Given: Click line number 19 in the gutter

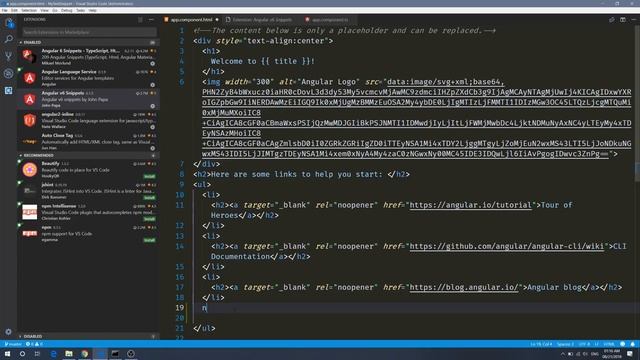Looking at the screenshot, I should pyautogui.click(x=180, y=308).
